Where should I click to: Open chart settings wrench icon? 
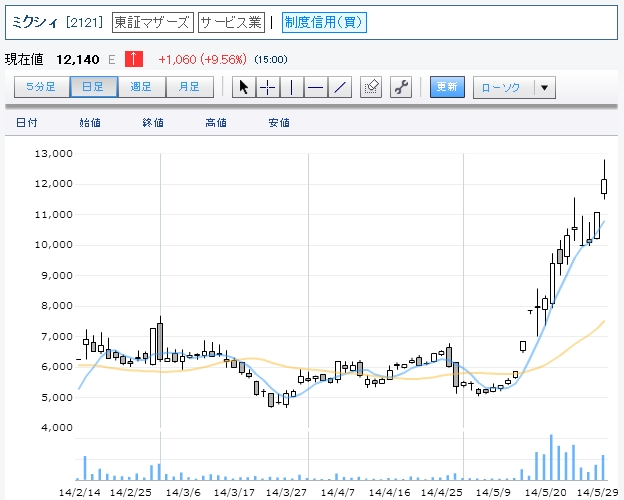pyautogui.click(x=402, y=87)
